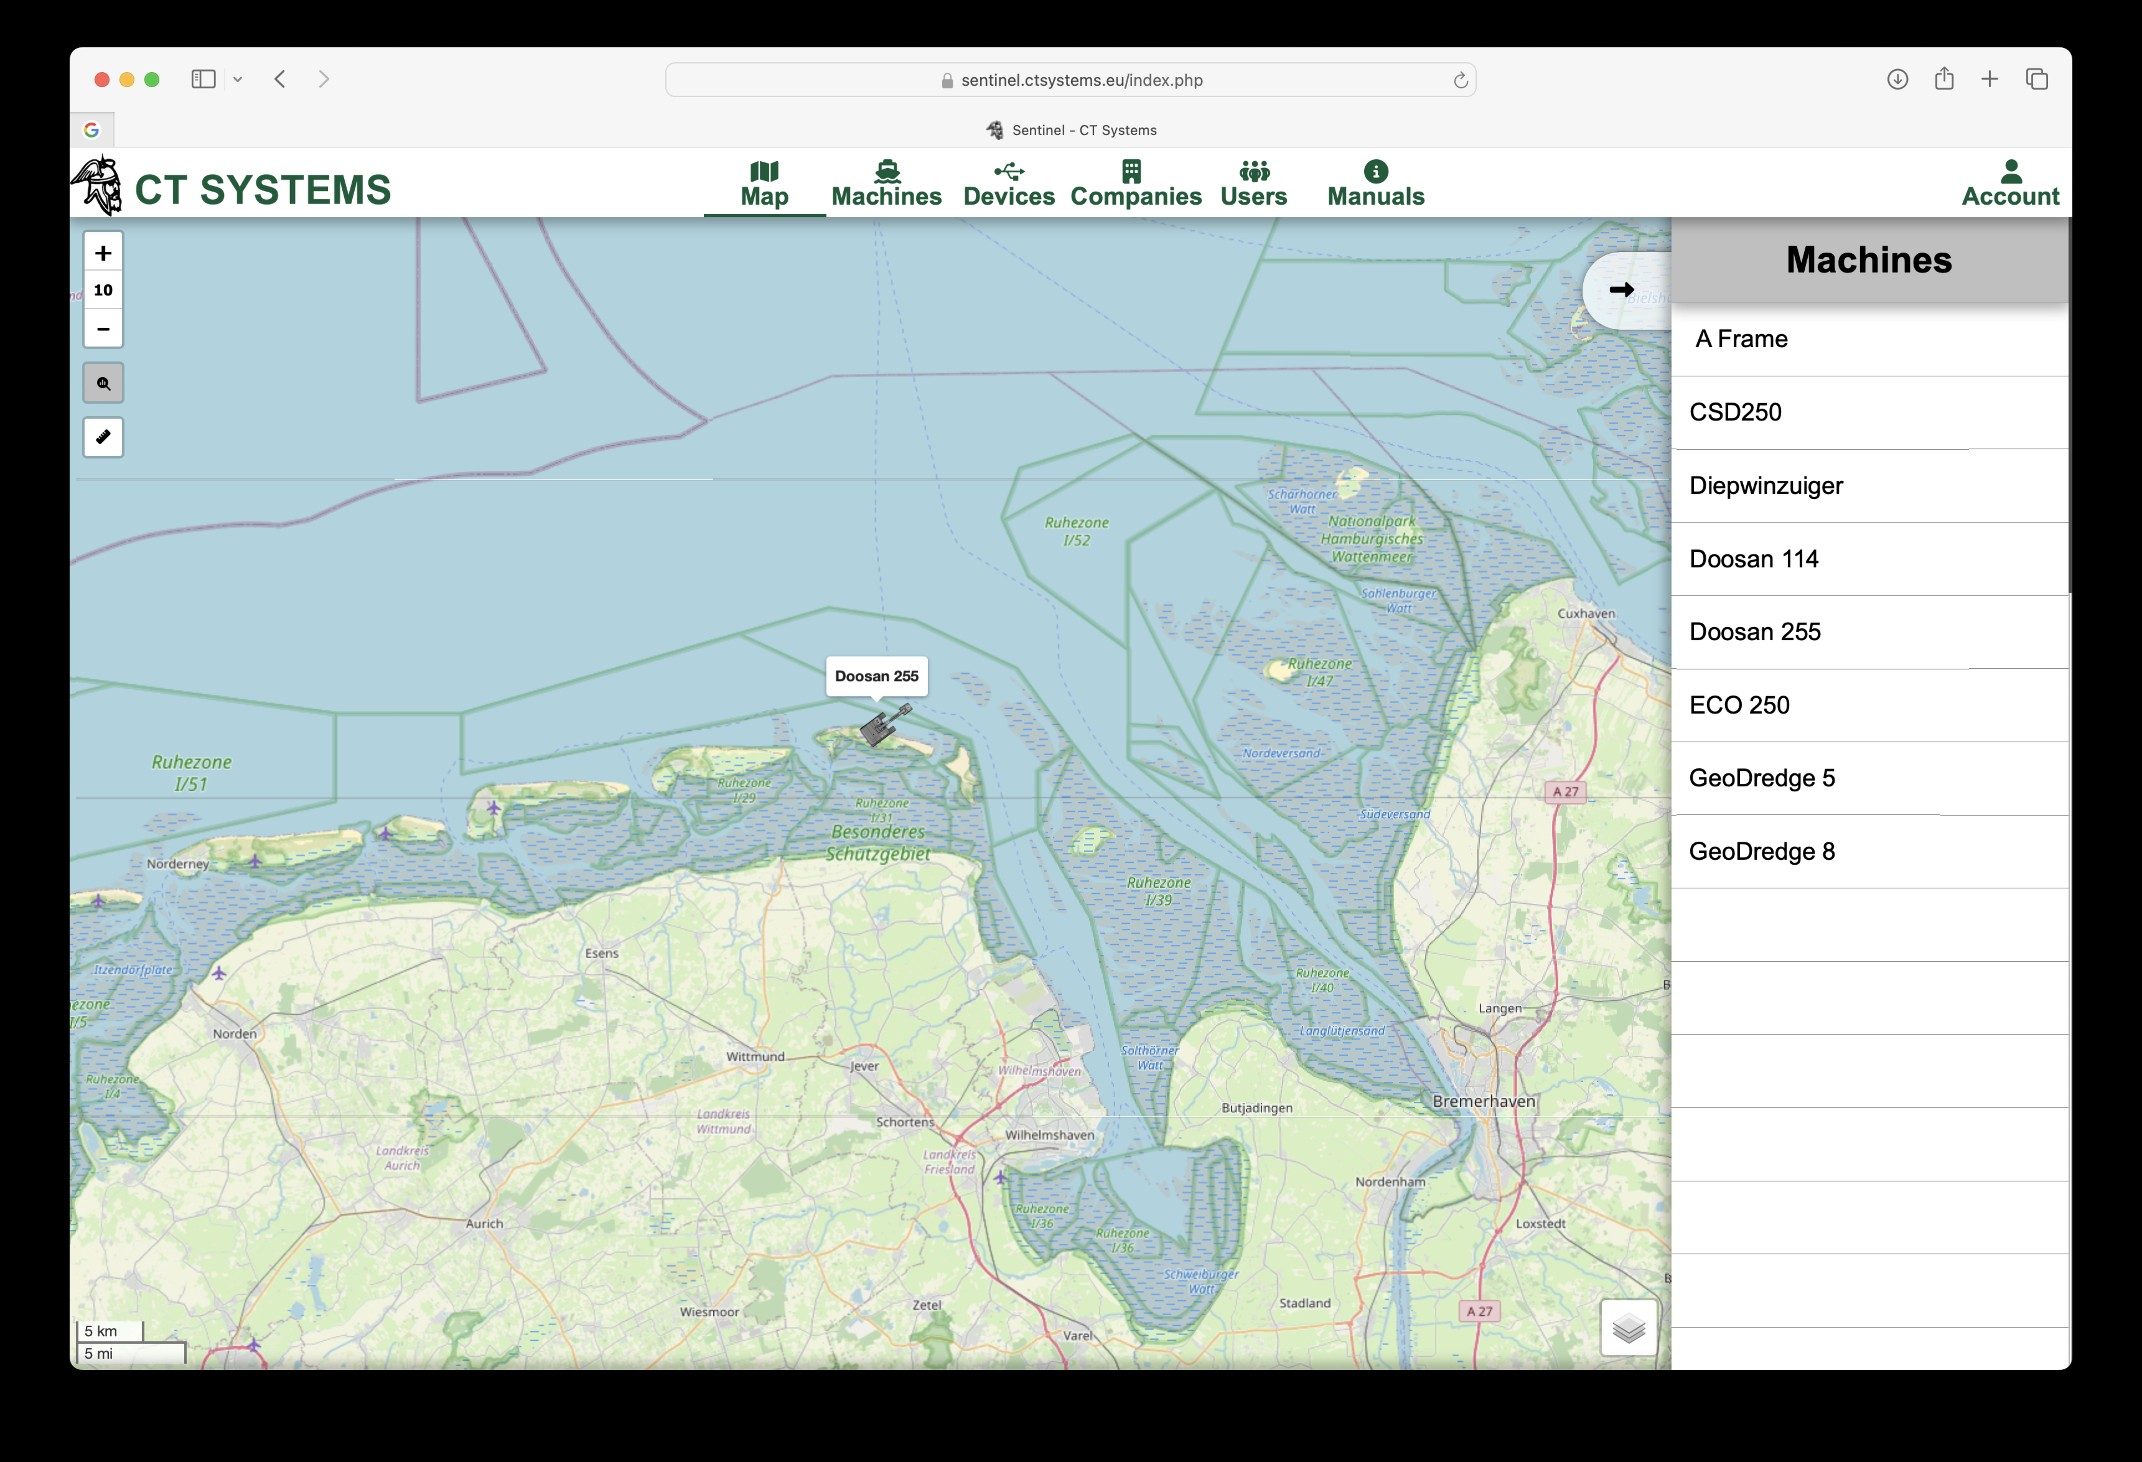Screen dimensions: 2142x1462
Task: Select ECO 250 in Machines list
Action: click(x=1870, y=705)
